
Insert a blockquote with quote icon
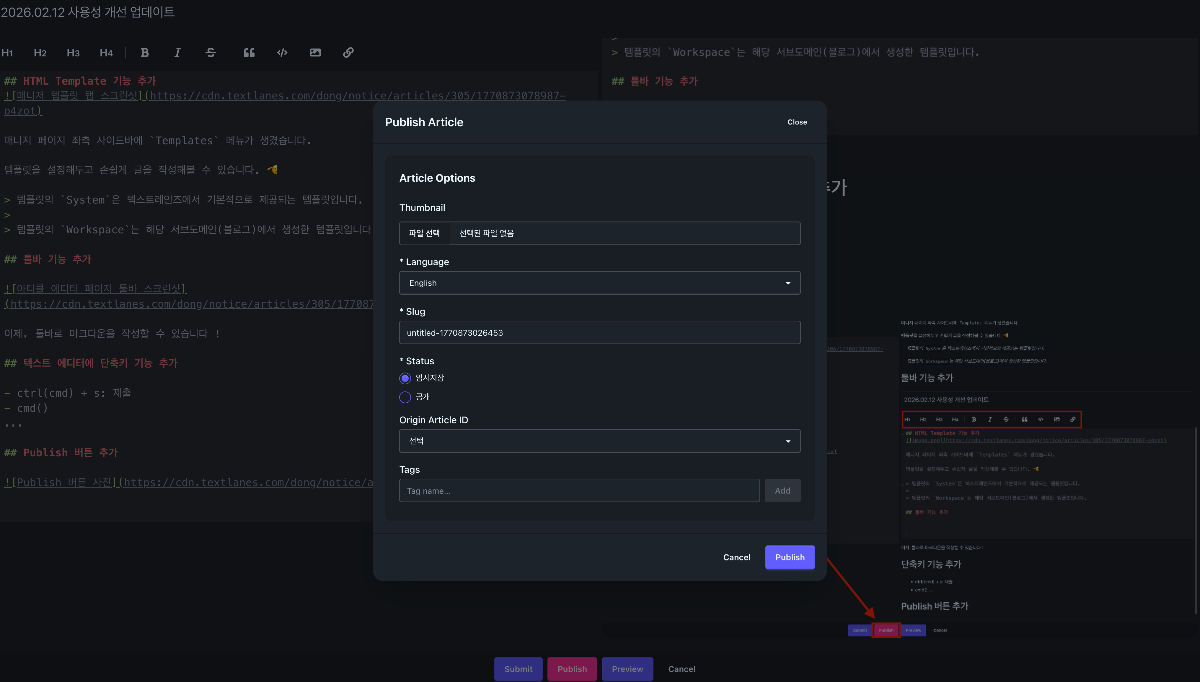pyautogui.click(x=249, y=52)
